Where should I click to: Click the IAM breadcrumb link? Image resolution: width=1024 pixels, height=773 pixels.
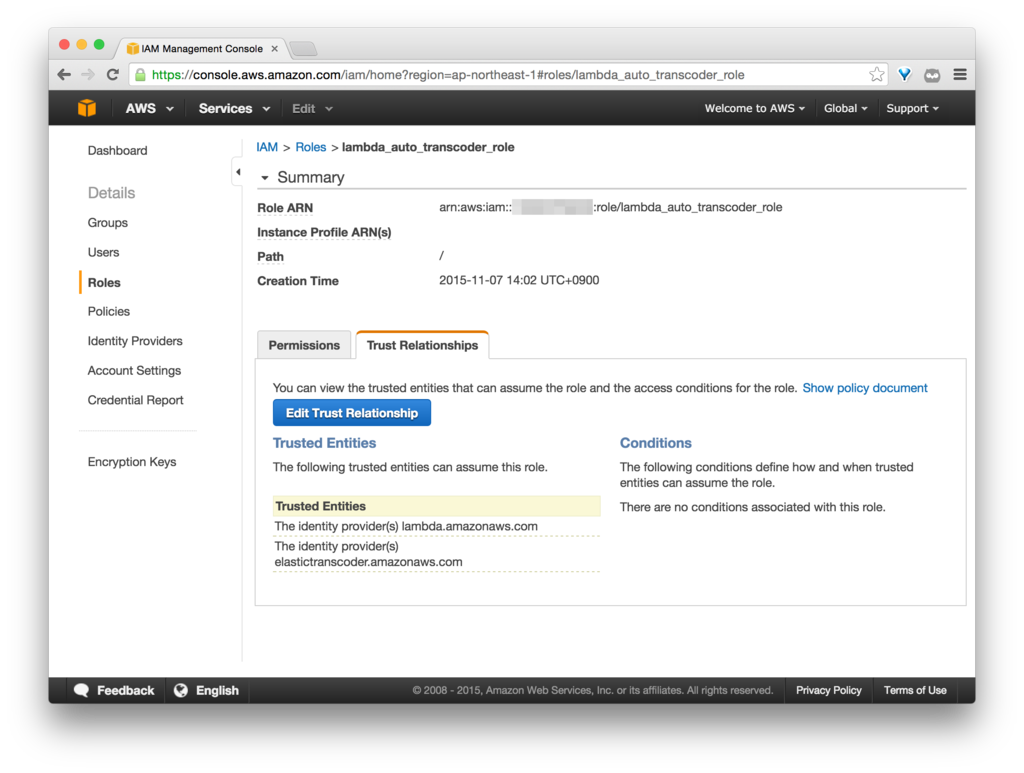coord(266,147)
